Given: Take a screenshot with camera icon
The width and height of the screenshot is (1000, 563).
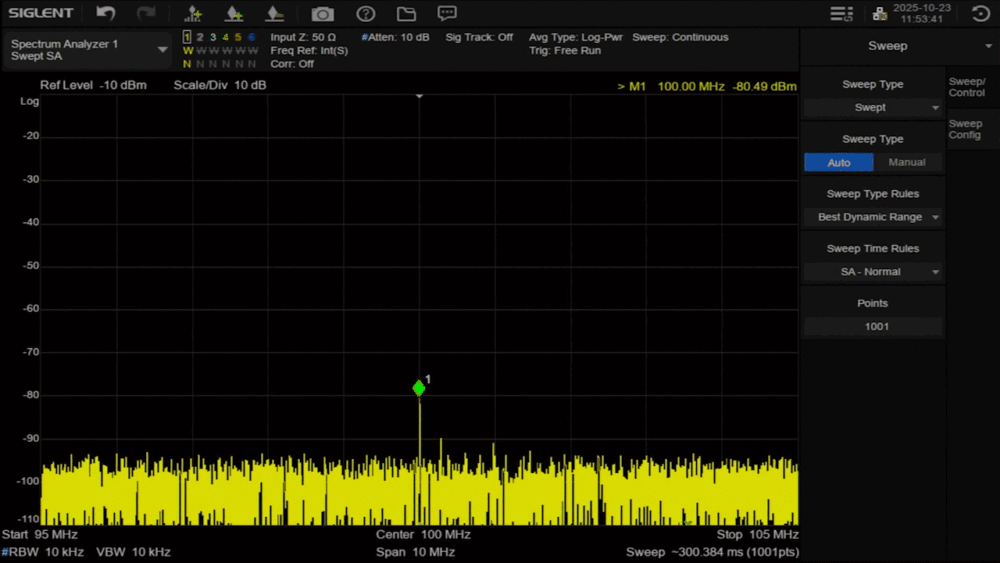Looking at the screenshot, I should pyautogui.click(x=322, y=13).
